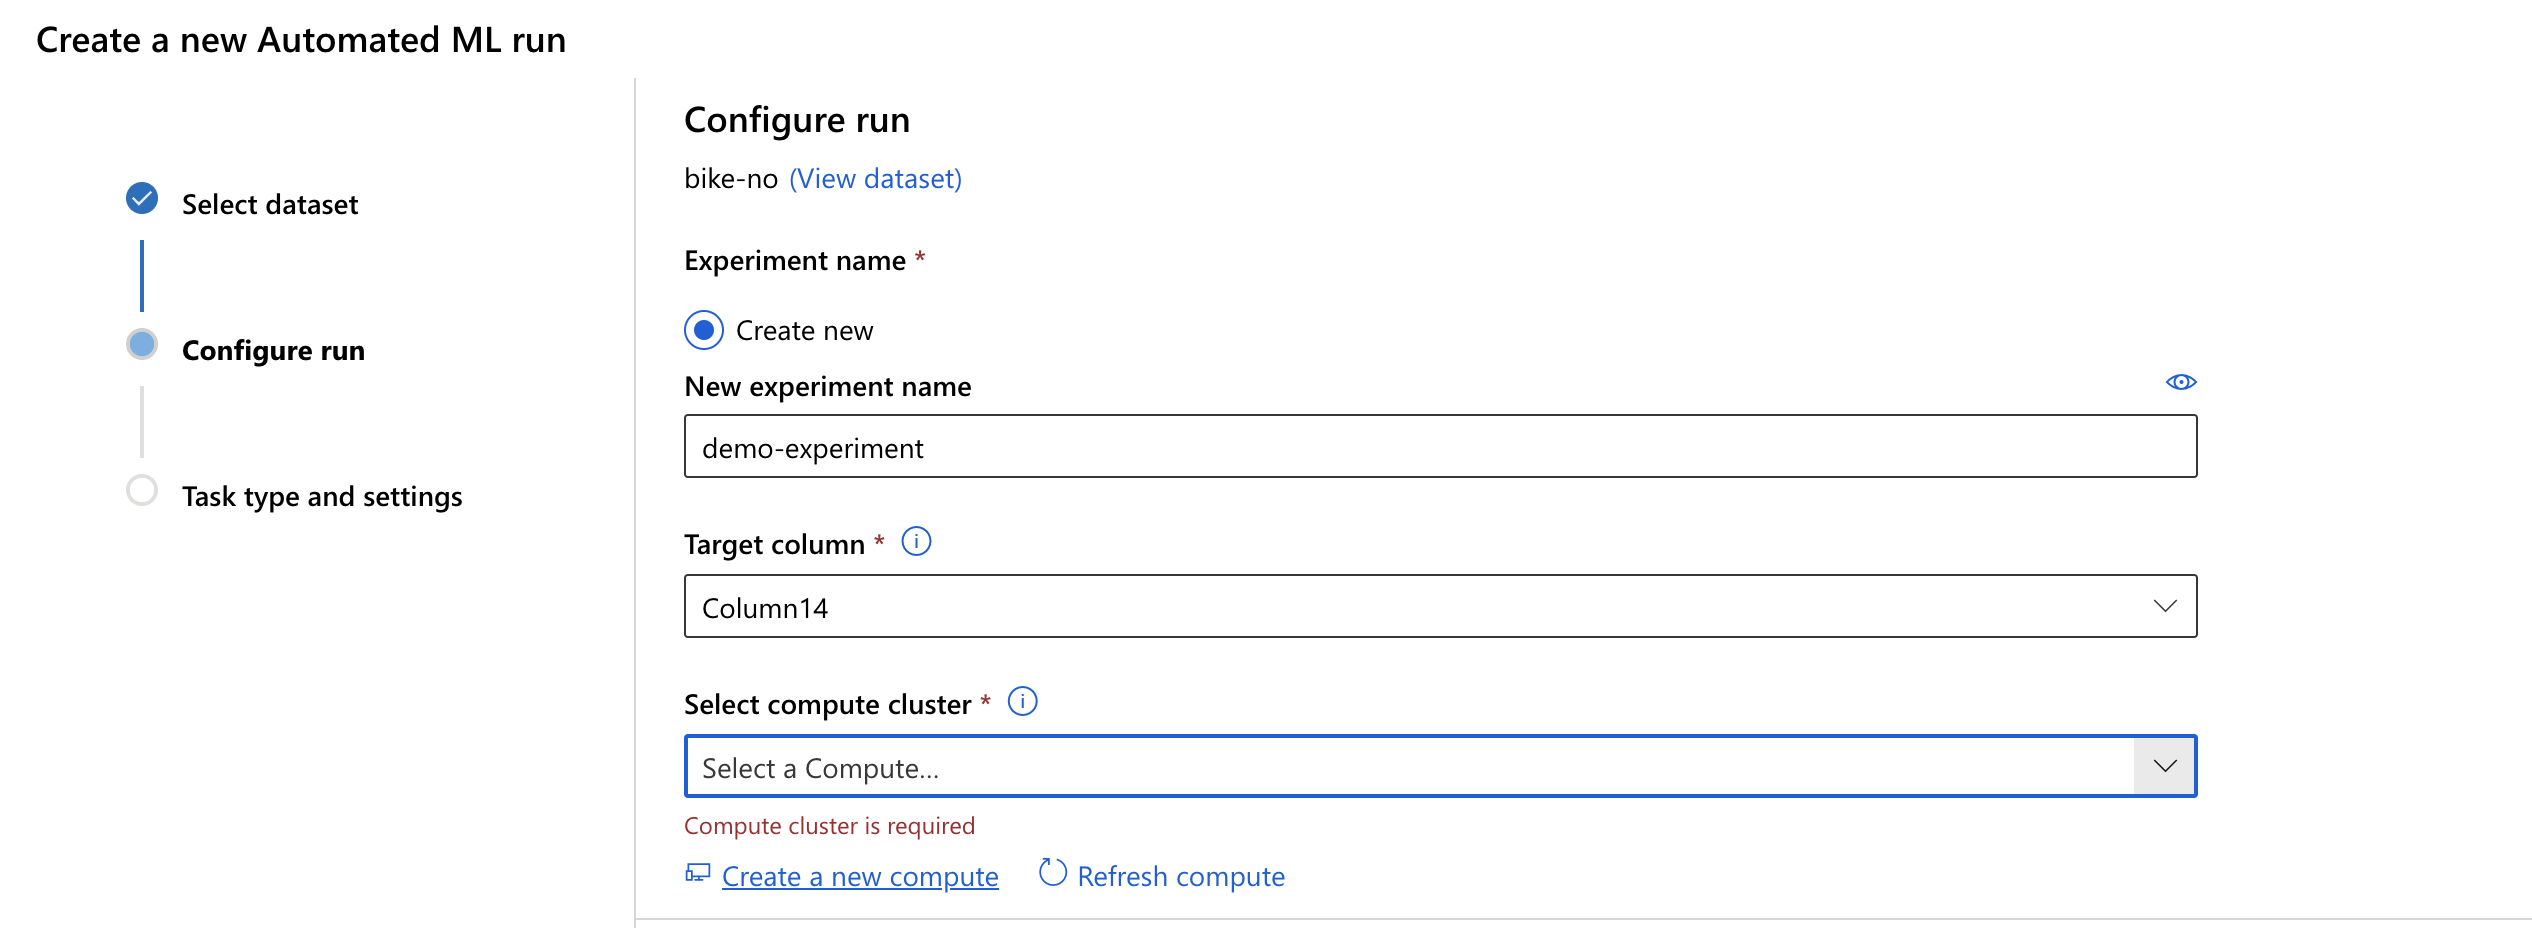
Task: Go to the Select dataset step
Action: tap(269, 205)
